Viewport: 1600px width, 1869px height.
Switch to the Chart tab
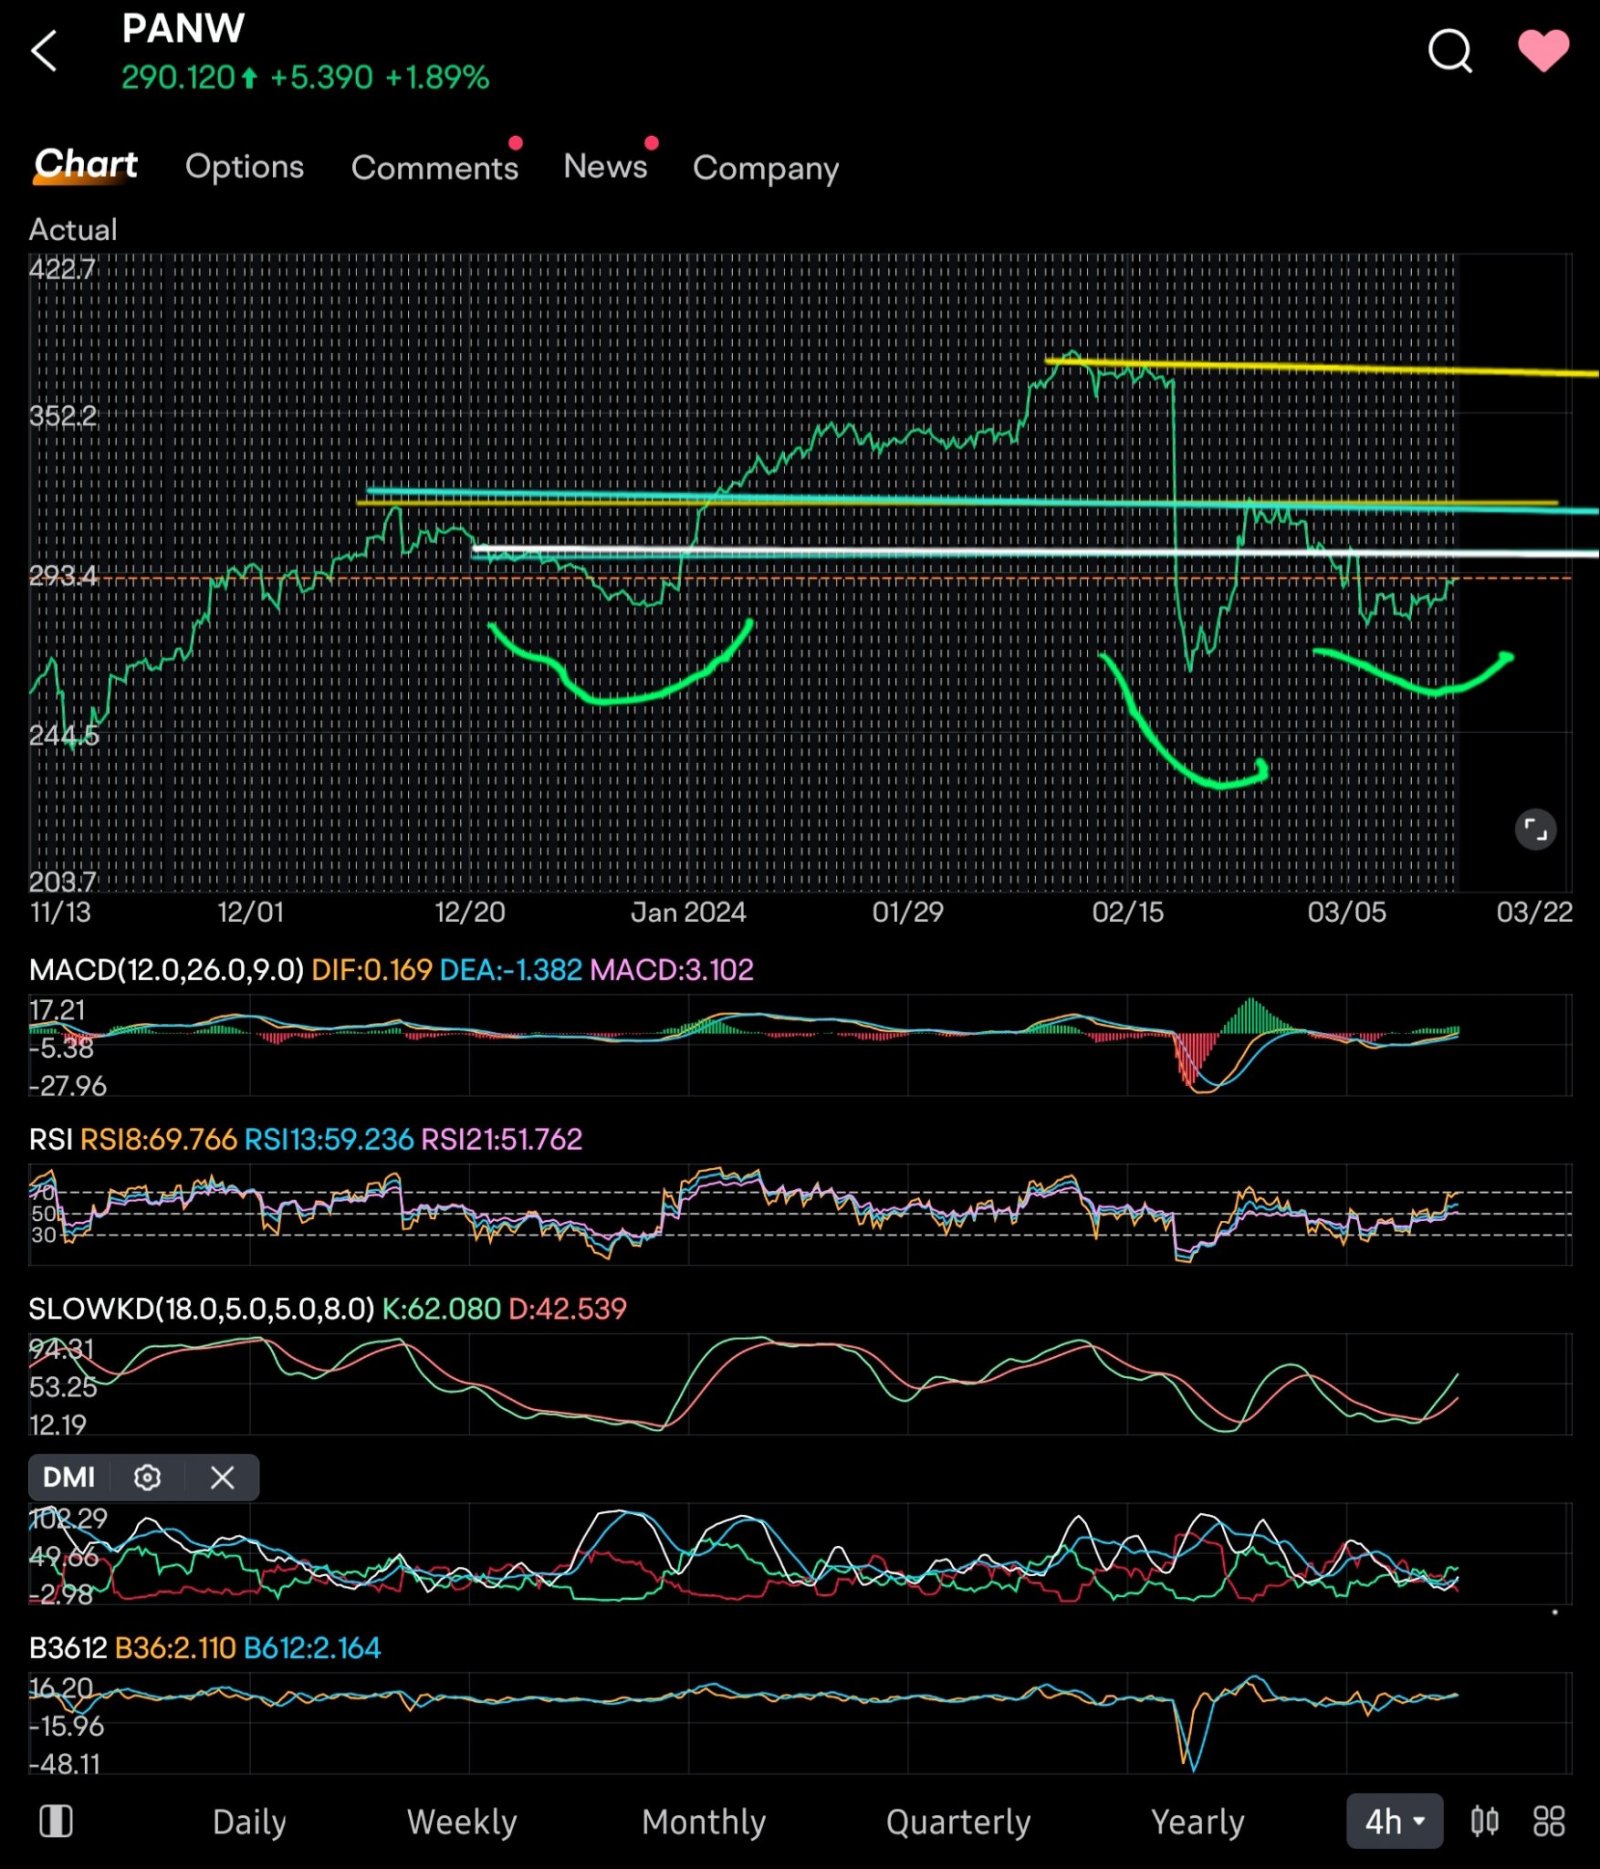86,164
